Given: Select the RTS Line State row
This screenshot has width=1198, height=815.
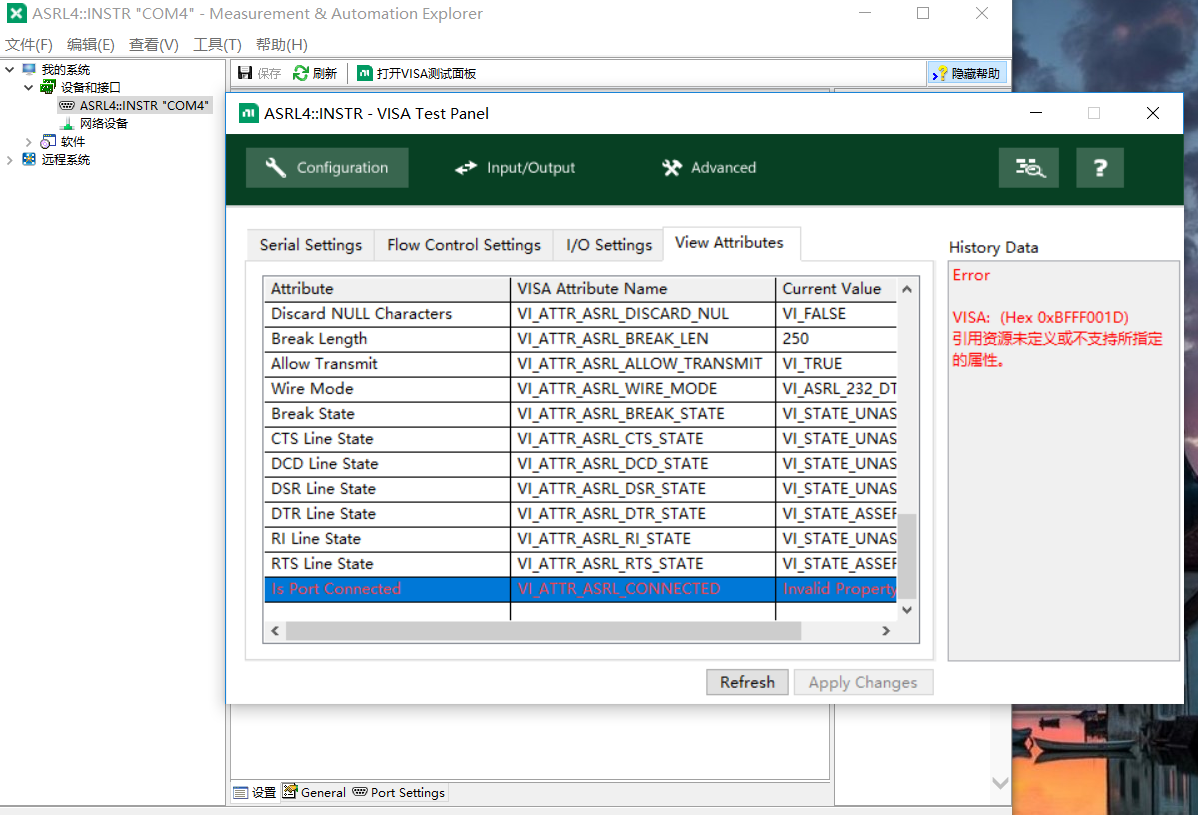Looking at the screenshot, I should 581,564.
